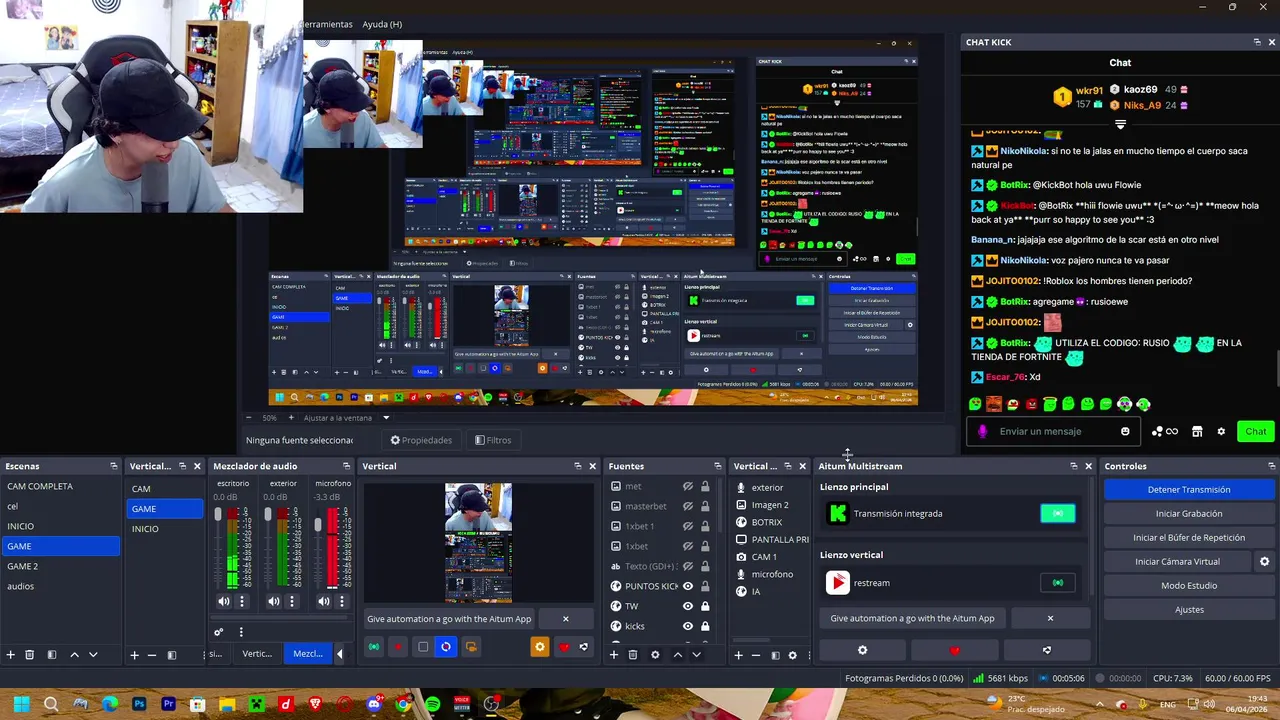This screenshot has height=720, width=1280.
Task: Move scene down in Escenas panel
Action: (93, 655)
